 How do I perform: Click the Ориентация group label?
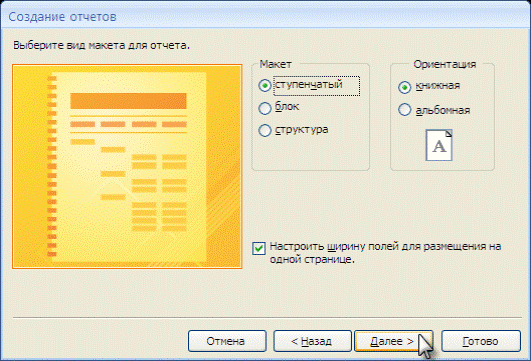pos(445,64)
